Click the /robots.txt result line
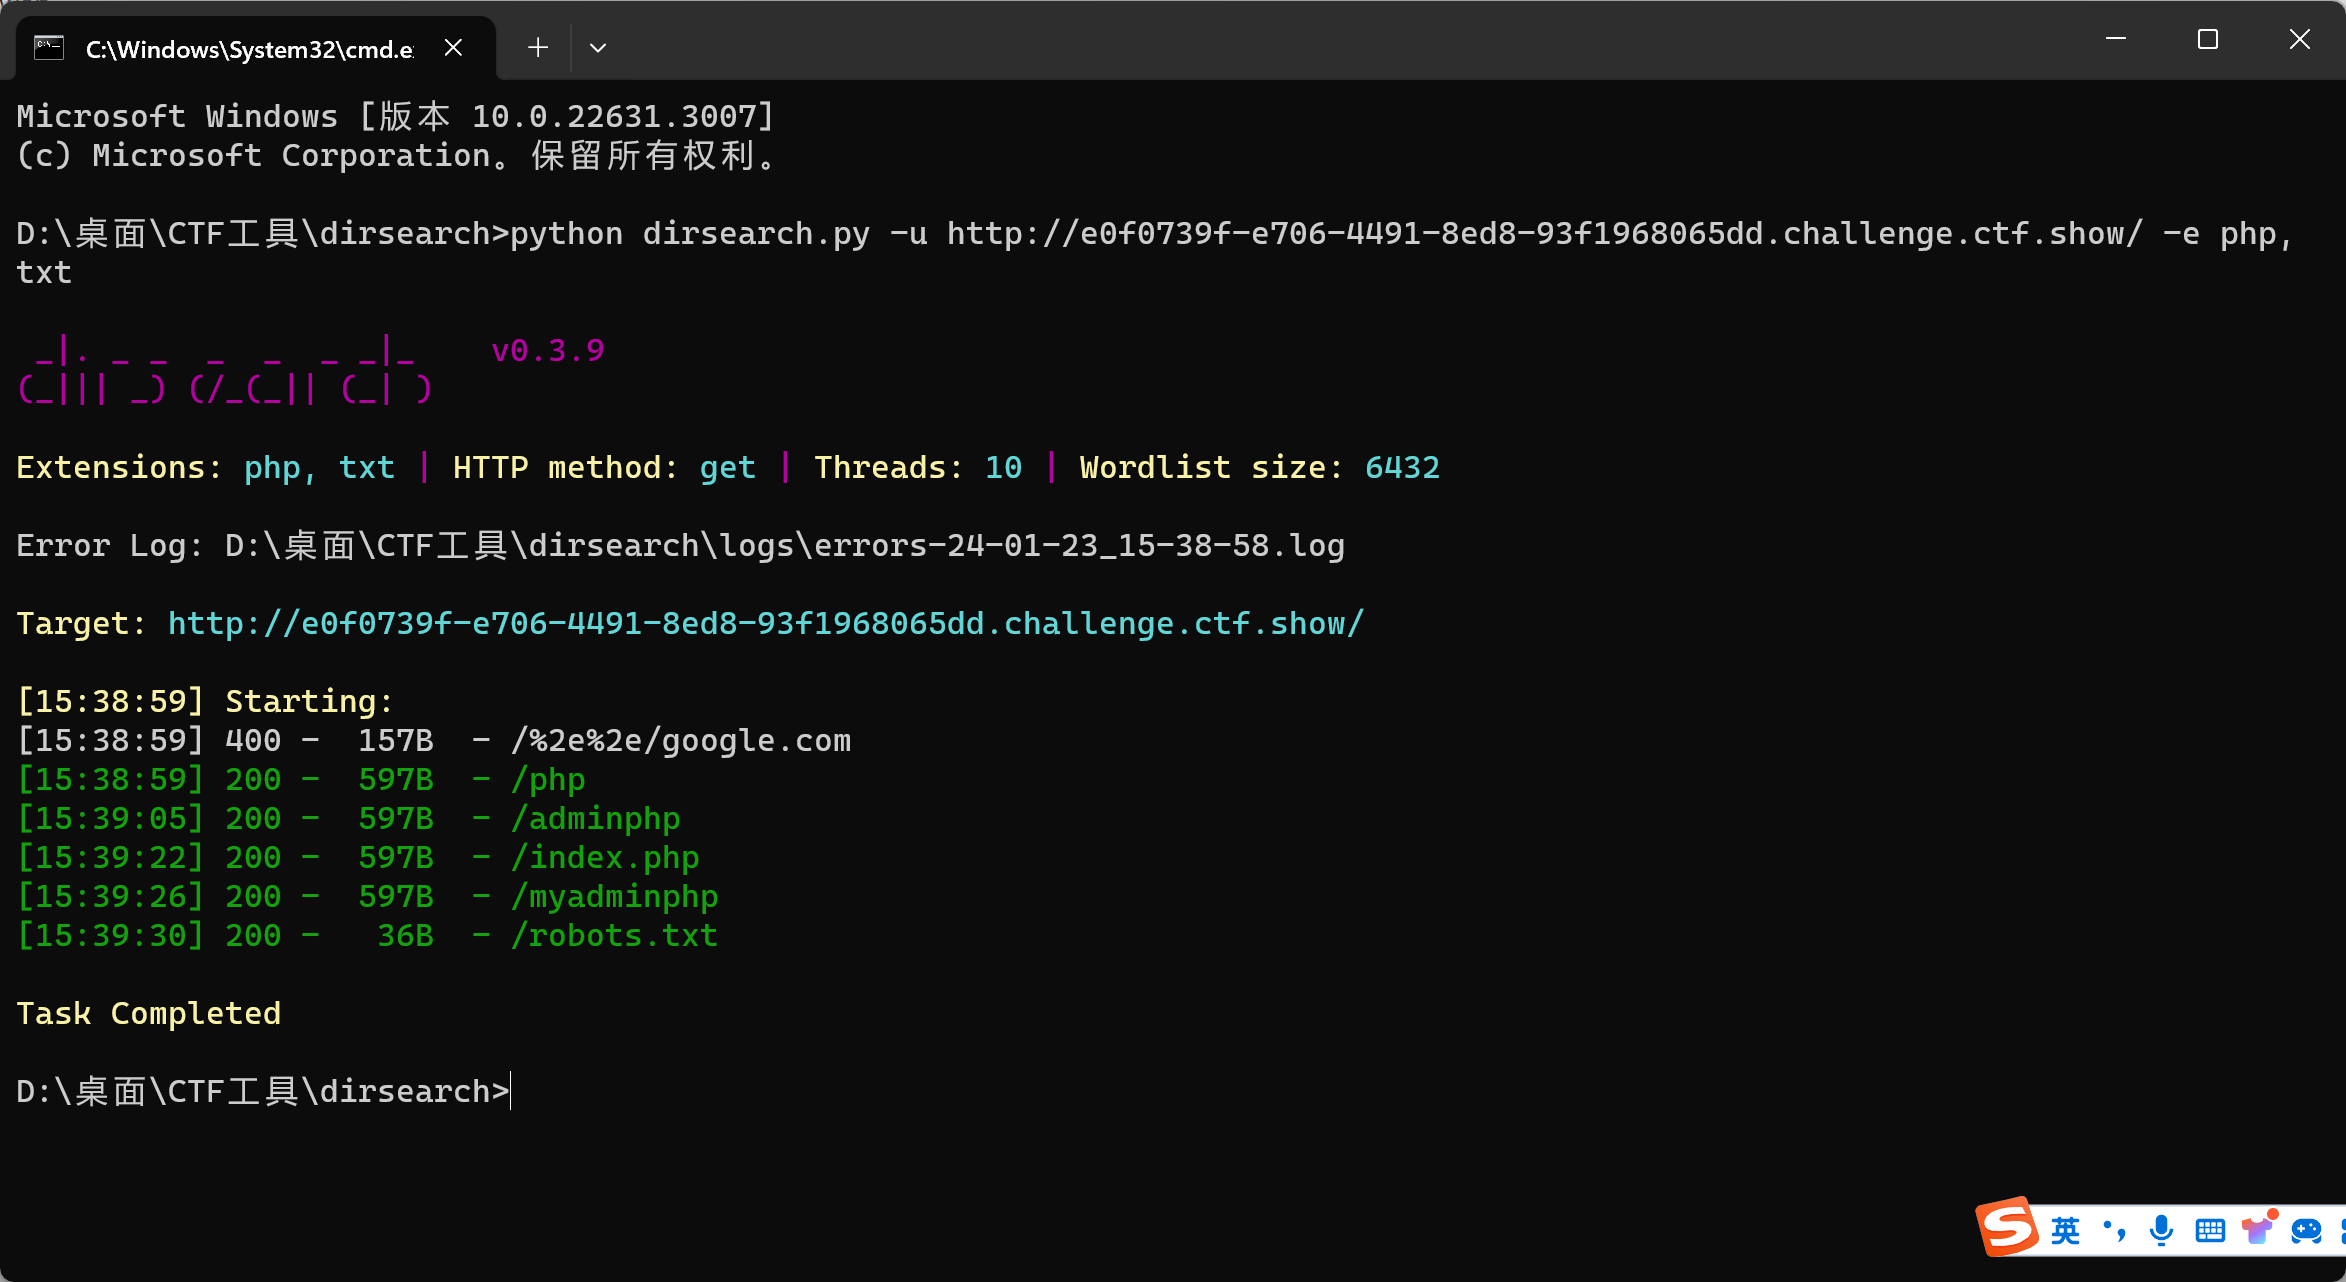Viewport: 2346px width, 1282px height. click(x=614, y=936)
